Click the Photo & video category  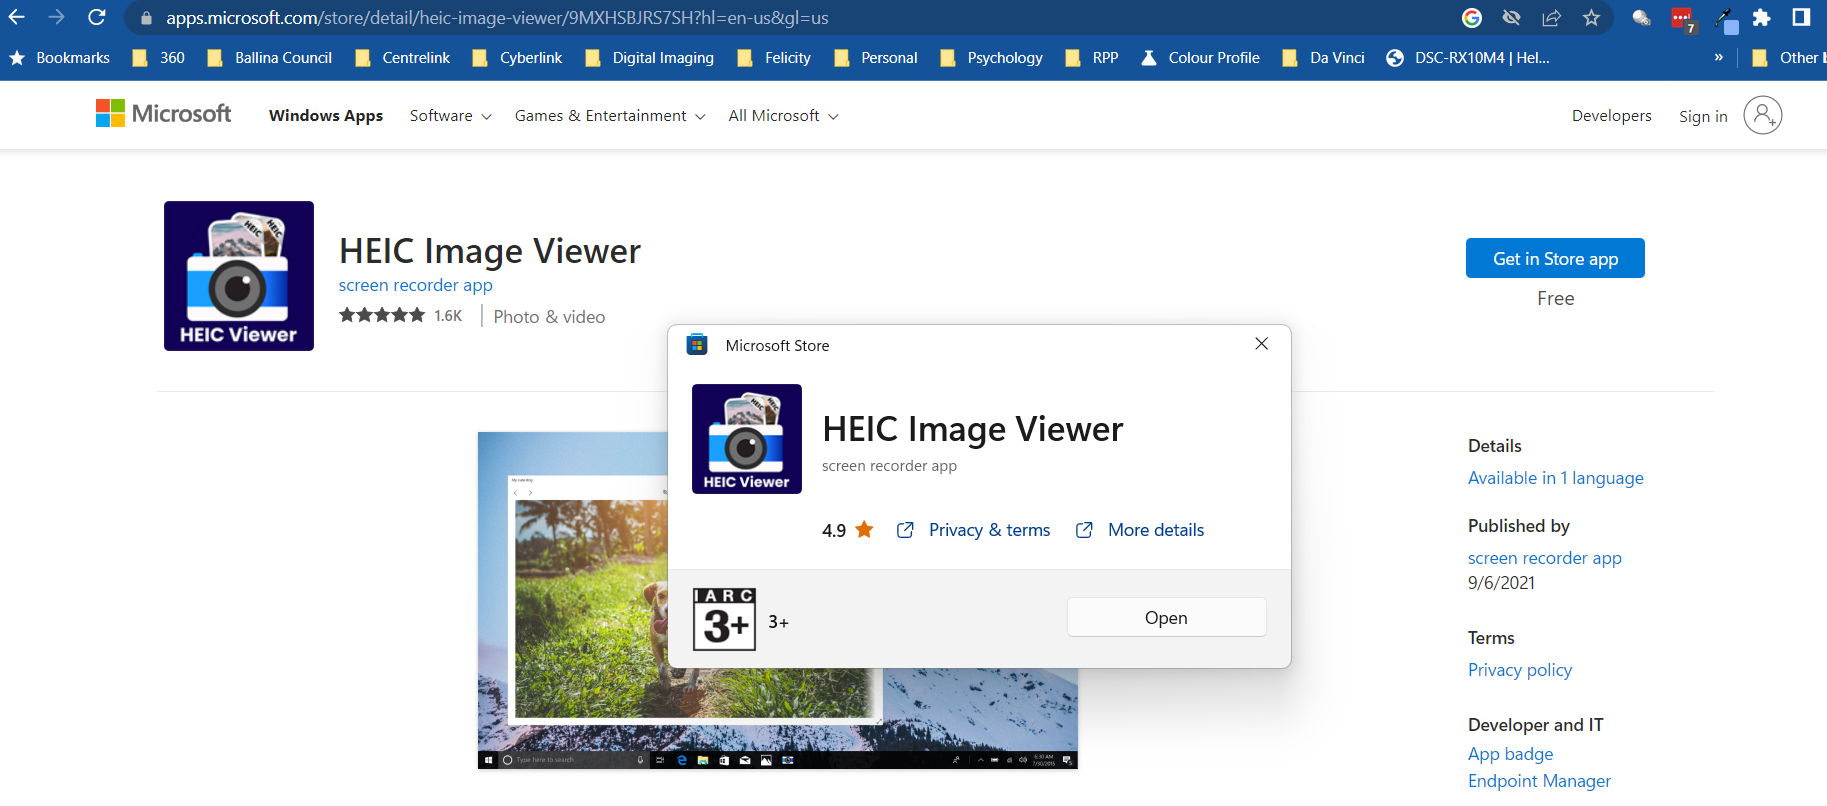click(549, 317)
